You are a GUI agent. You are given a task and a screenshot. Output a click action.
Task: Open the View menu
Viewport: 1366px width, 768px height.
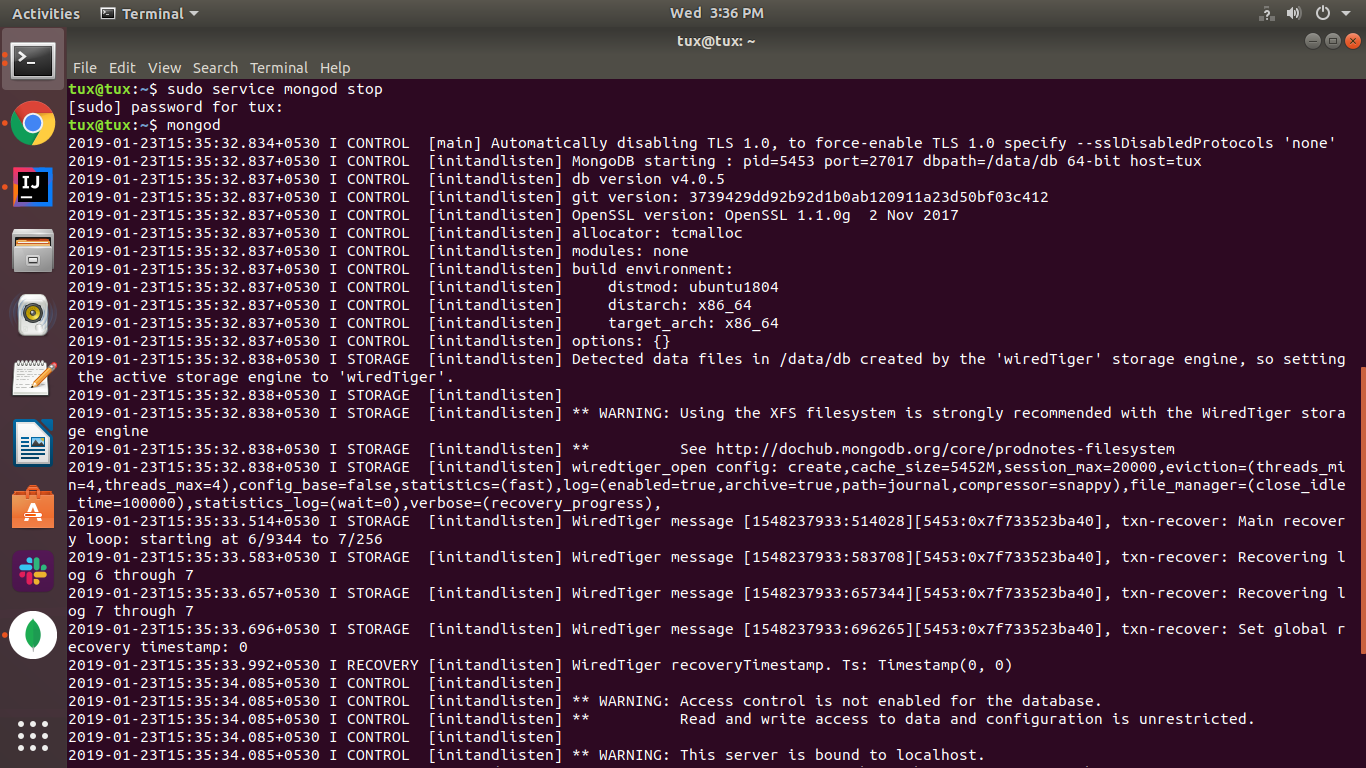pos(164,68)
